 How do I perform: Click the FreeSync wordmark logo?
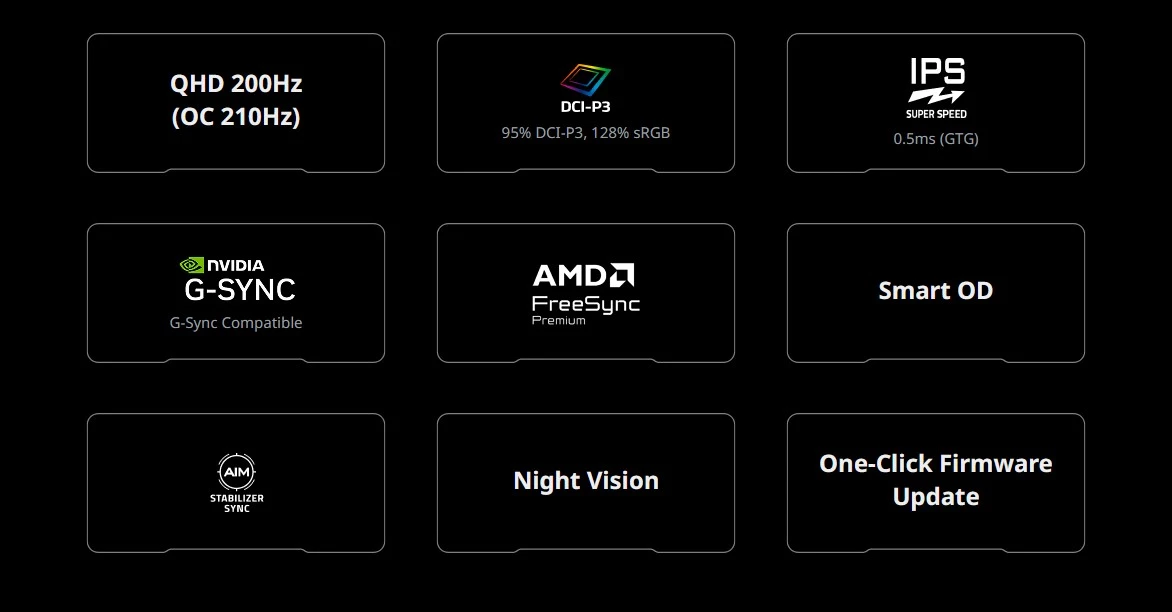pos(586,303)
